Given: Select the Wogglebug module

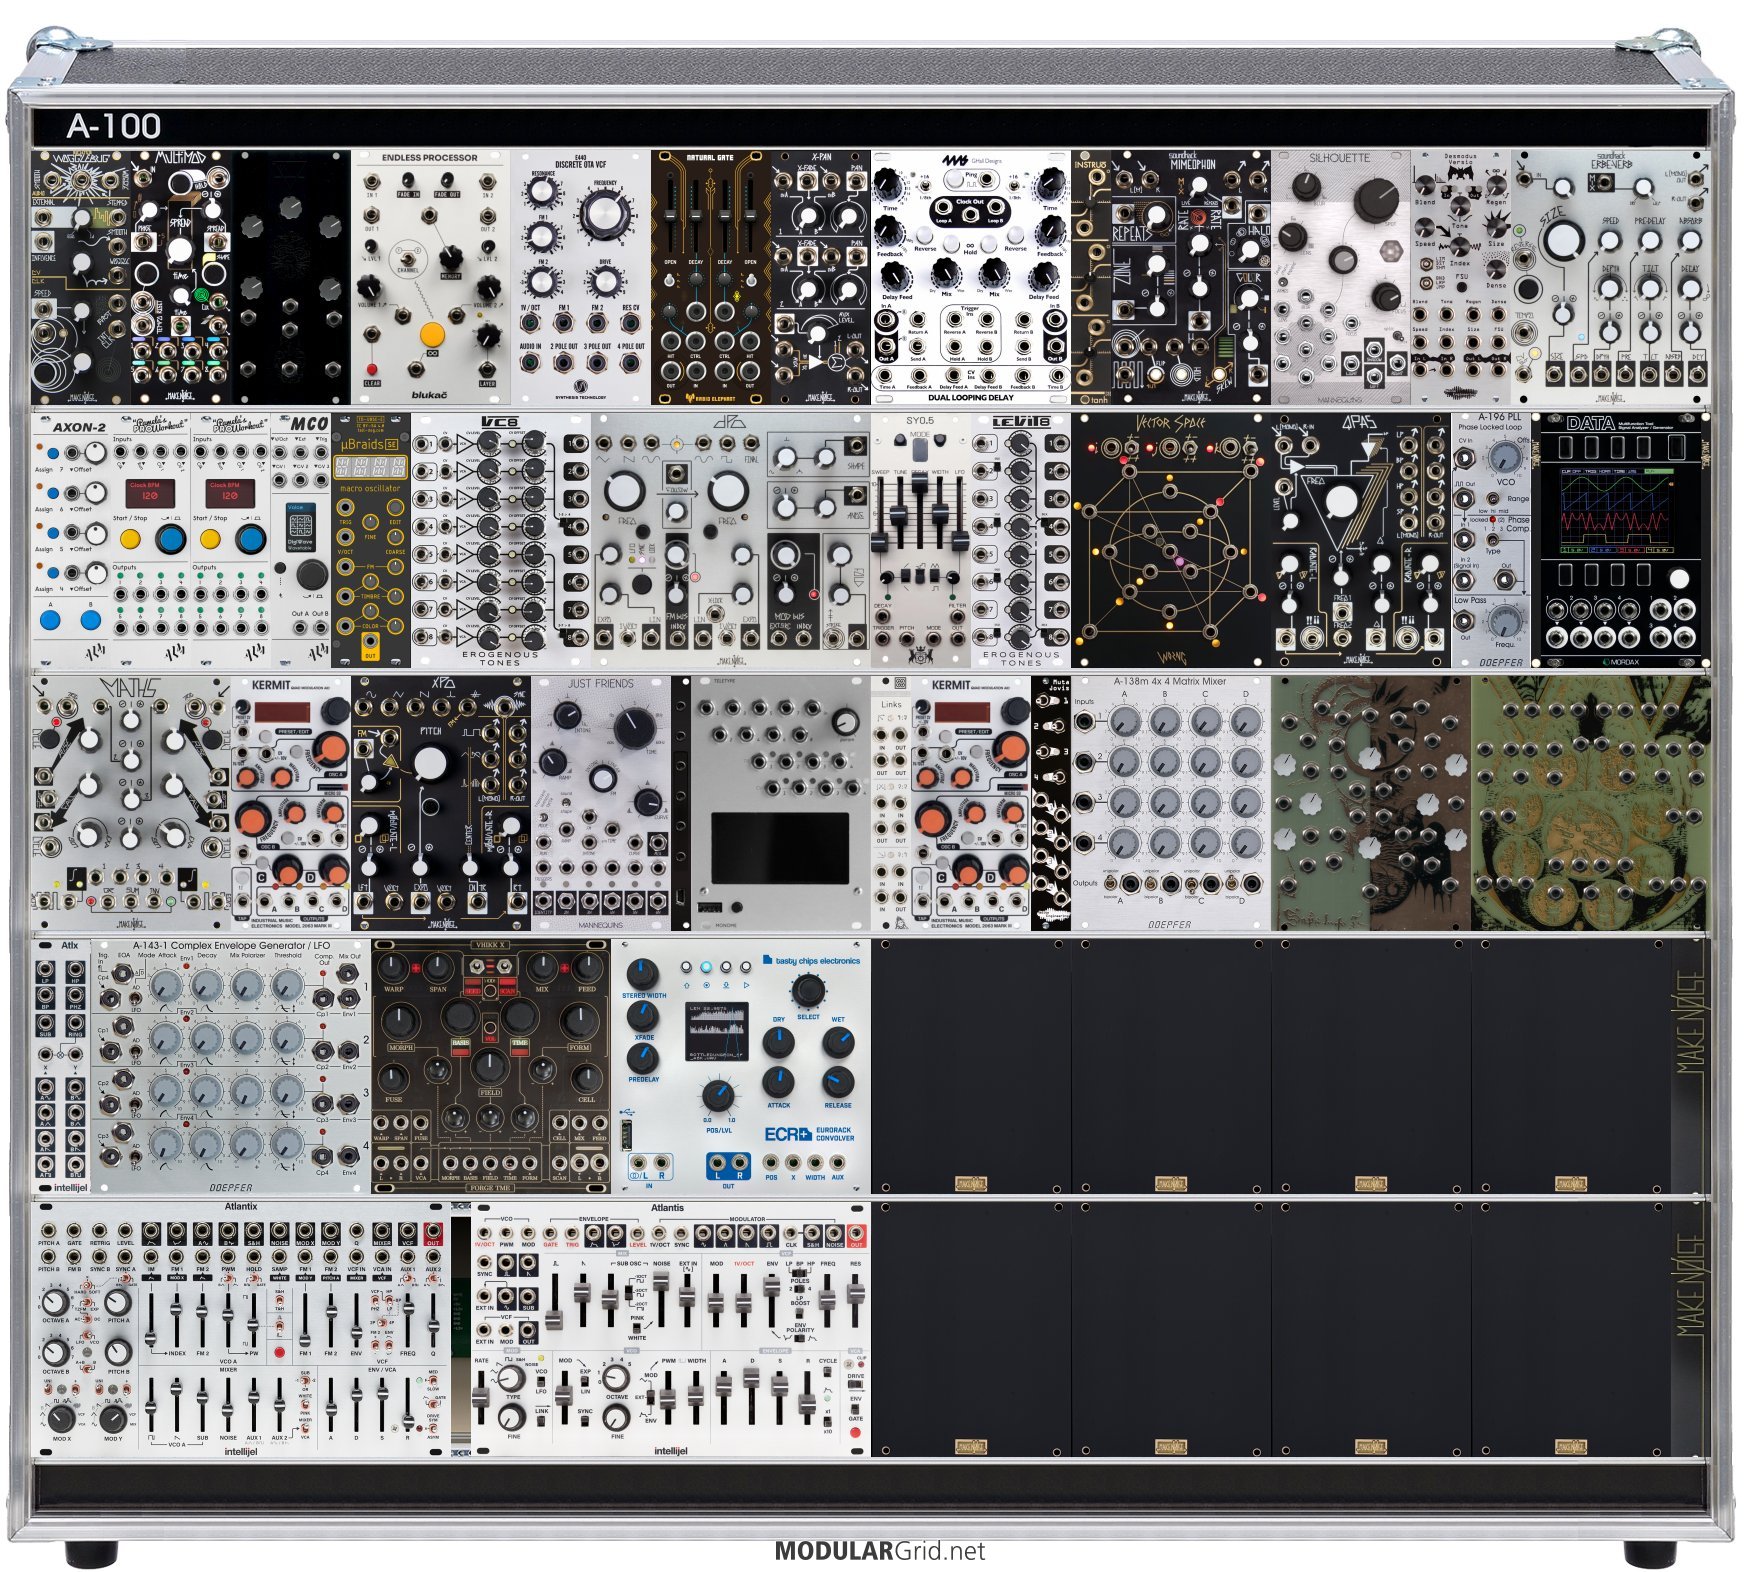Looking at the screenshot, I should click(81, 278).
